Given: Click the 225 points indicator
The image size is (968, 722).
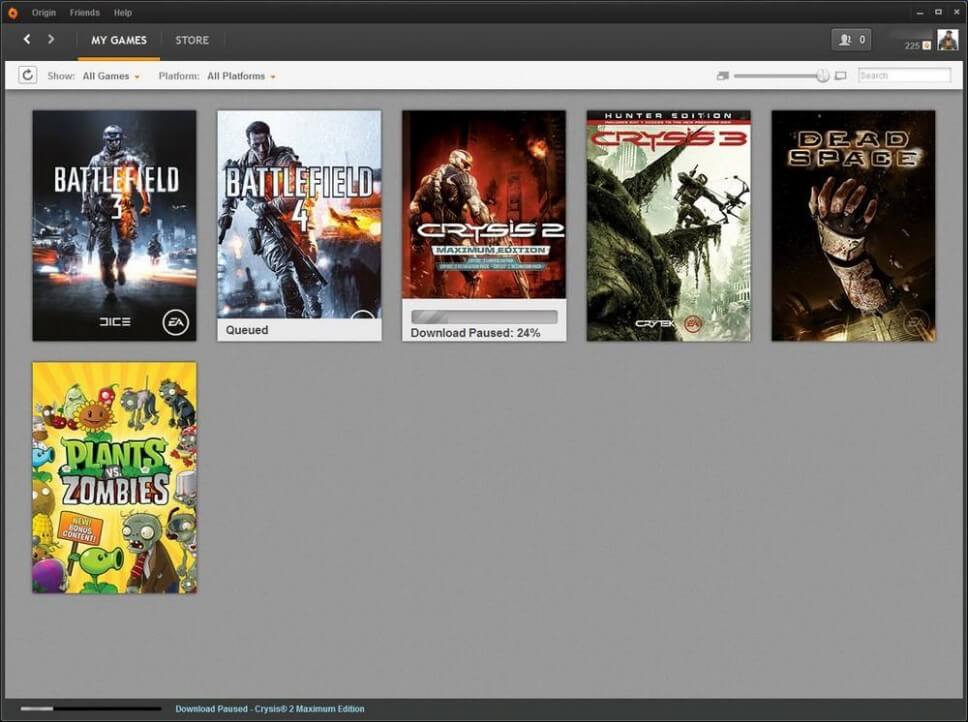Looking at the screenshot, I should click(917, 46).
